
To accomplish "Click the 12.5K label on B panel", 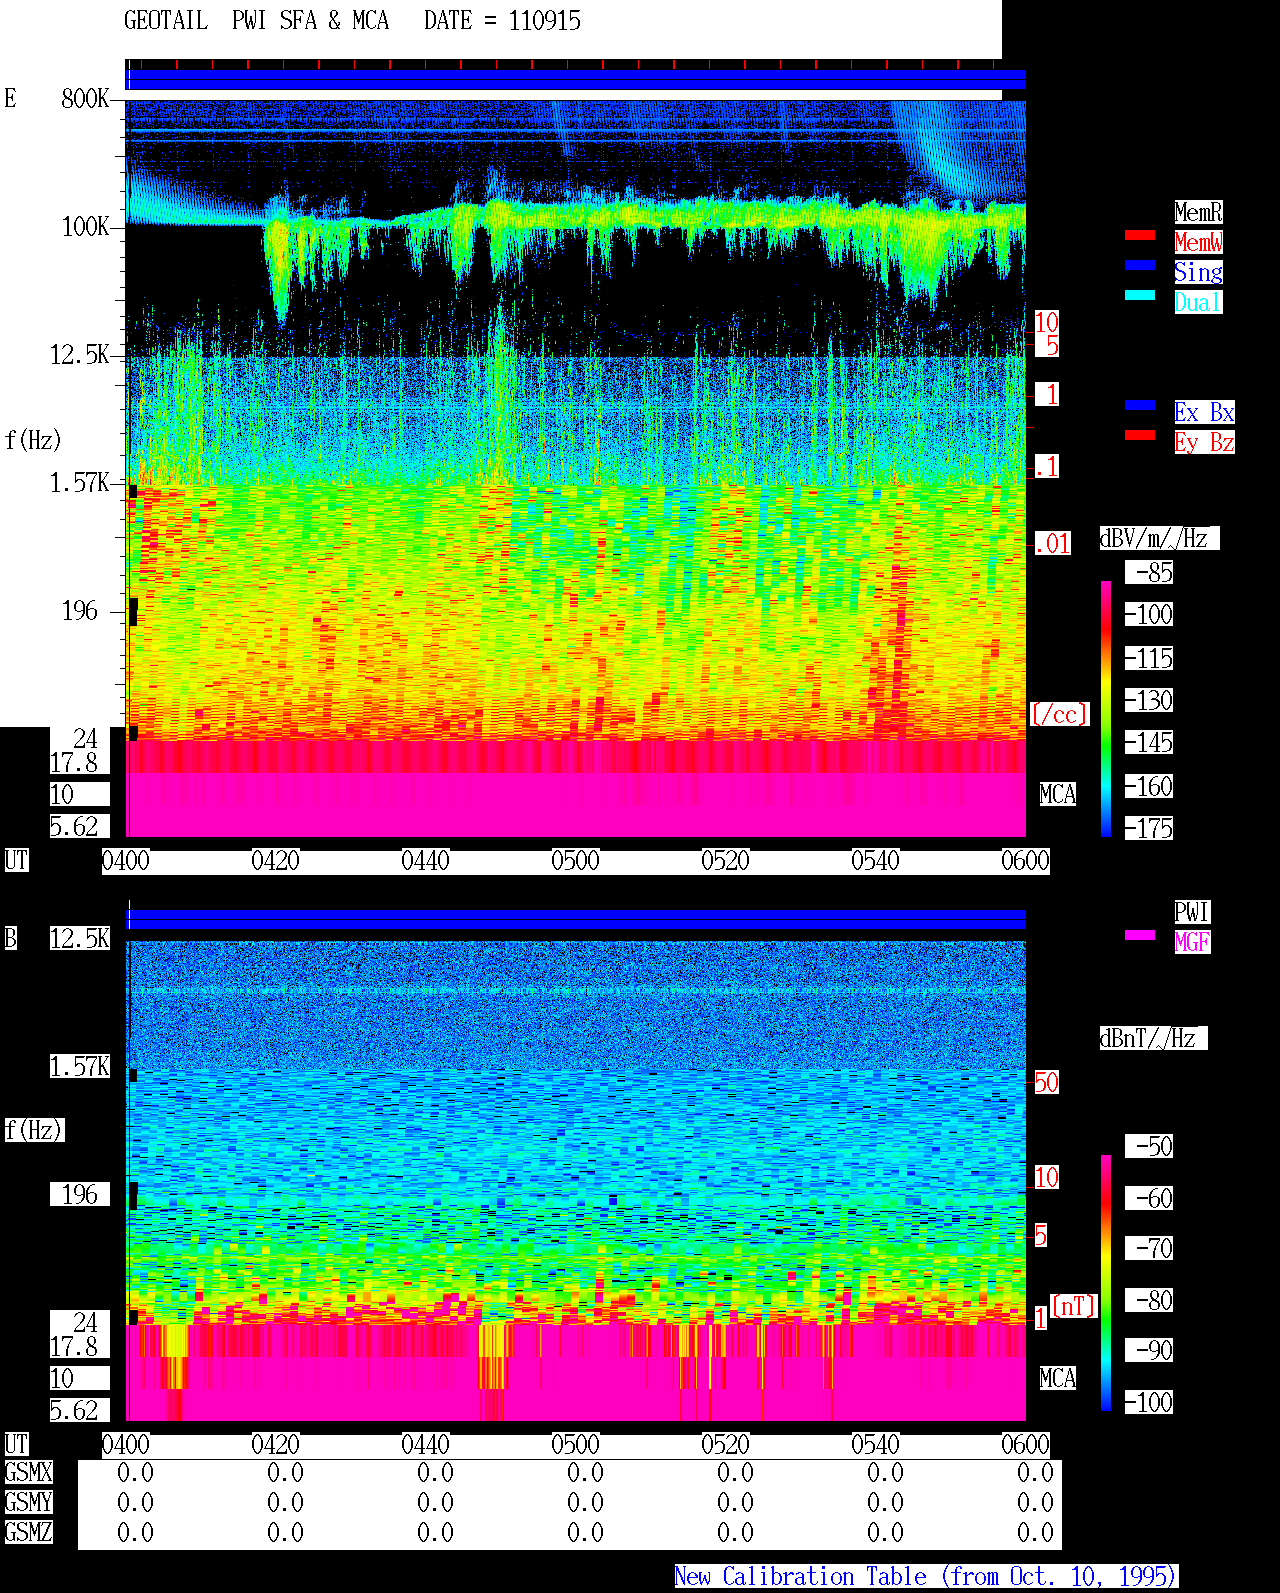I will pyautogui.click(x=80, y=938).
